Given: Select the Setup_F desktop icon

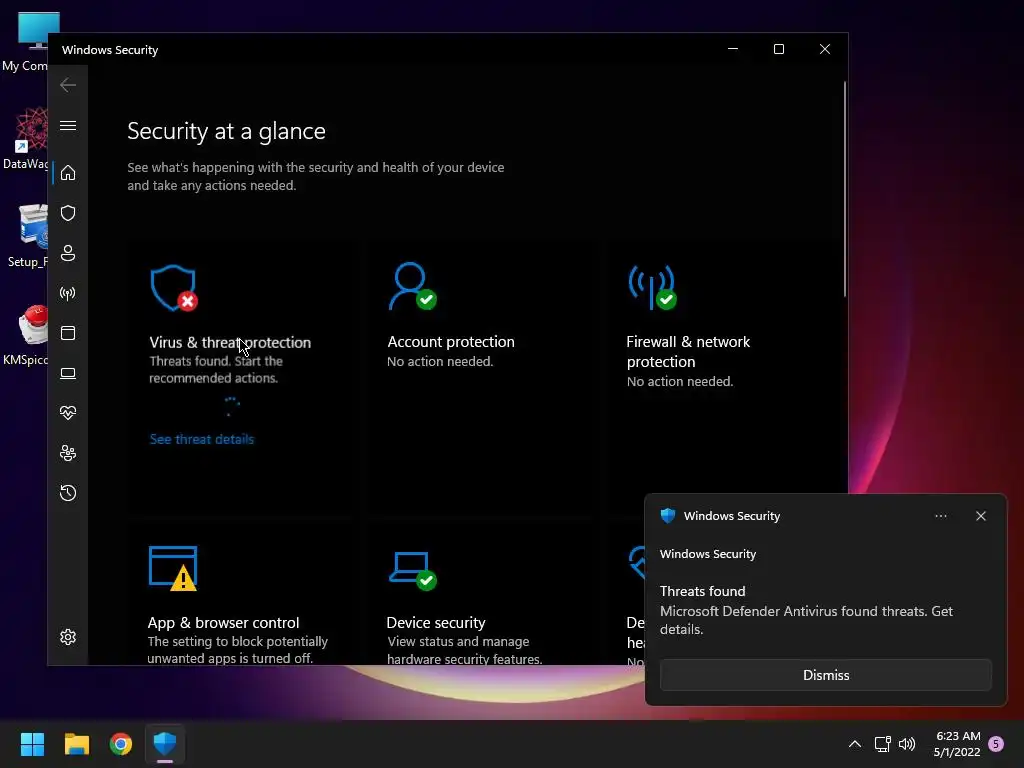Looking at the screenshot, I should [x=25, y=236].
